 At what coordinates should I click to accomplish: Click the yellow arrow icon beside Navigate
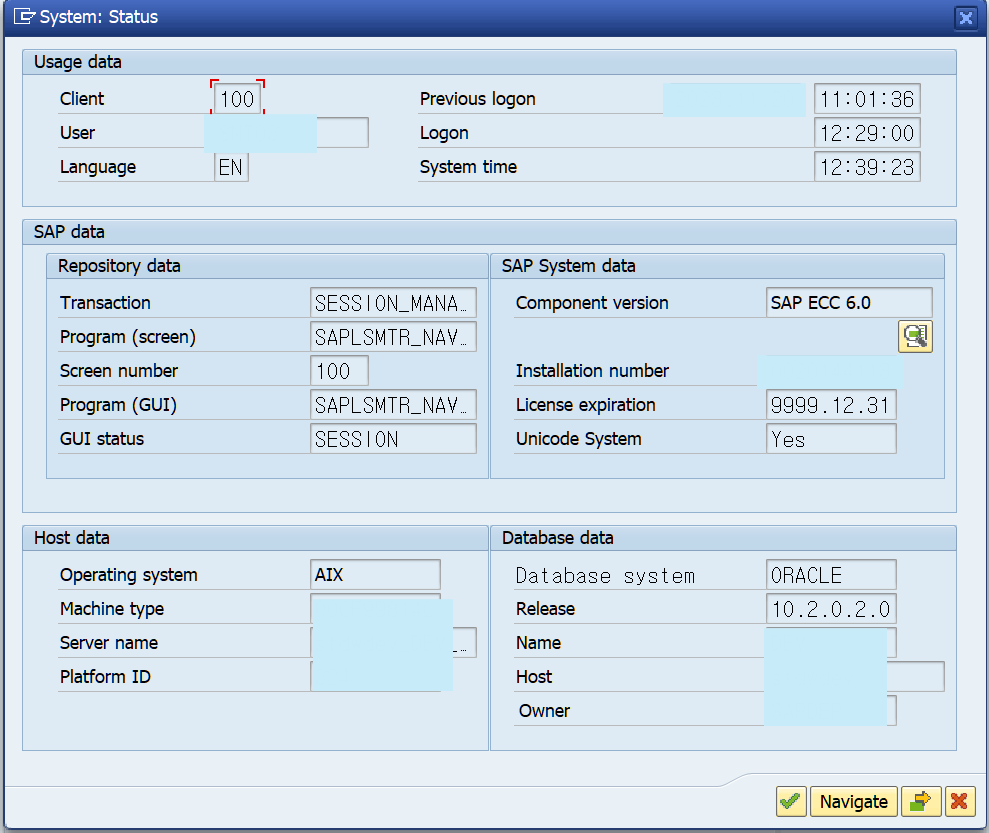(x=921, y=801)
